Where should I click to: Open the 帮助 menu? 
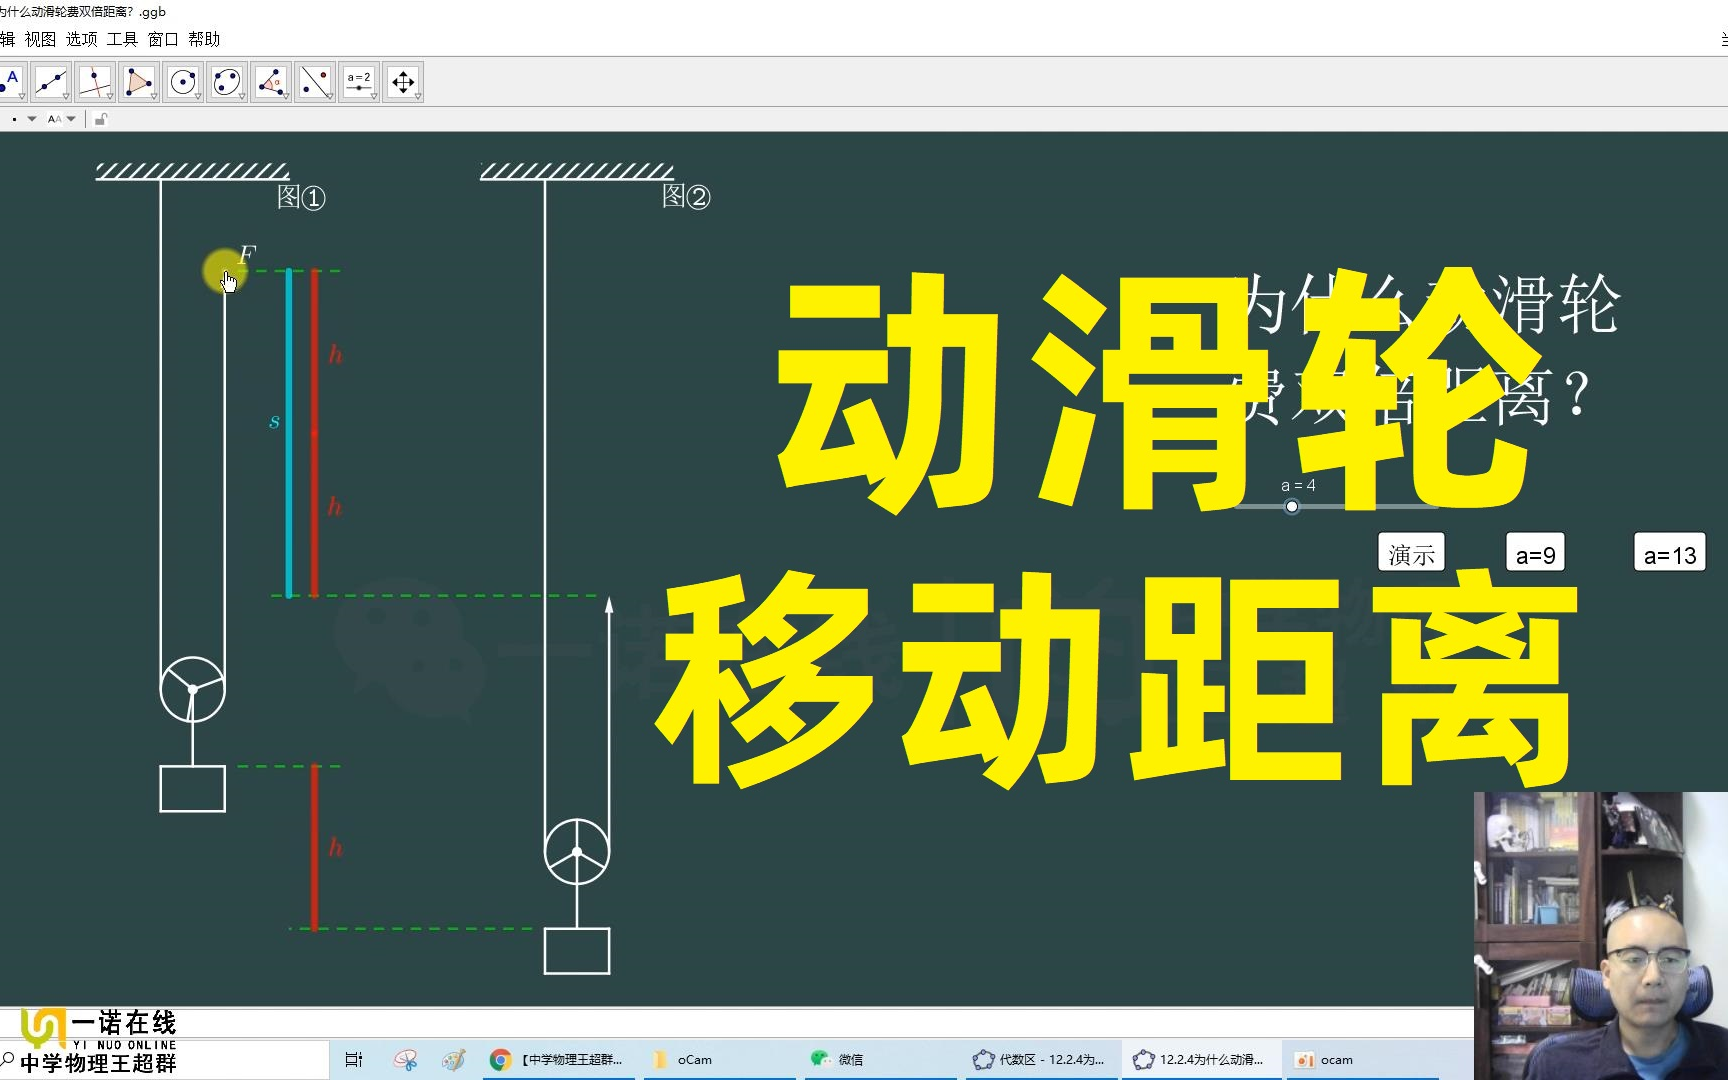[204, 39]
